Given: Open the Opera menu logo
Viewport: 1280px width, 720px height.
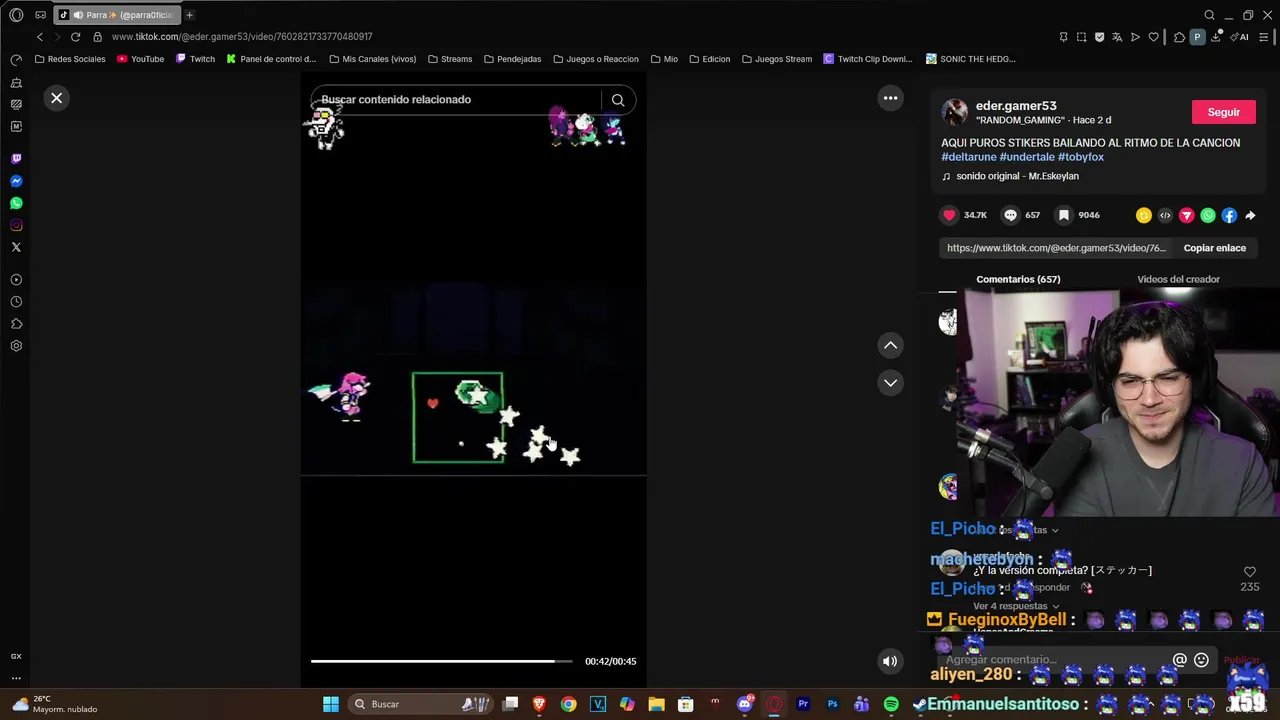Looking at the screenshot, I should 16,15.
